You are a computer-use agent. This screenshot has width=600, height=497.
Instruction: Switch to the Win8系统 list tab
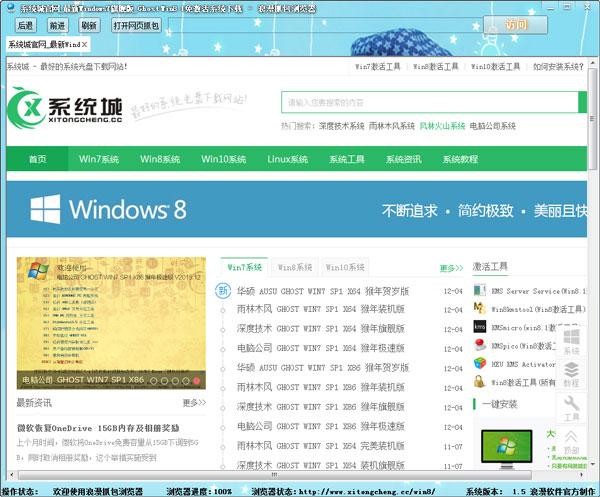pos(295,267)
